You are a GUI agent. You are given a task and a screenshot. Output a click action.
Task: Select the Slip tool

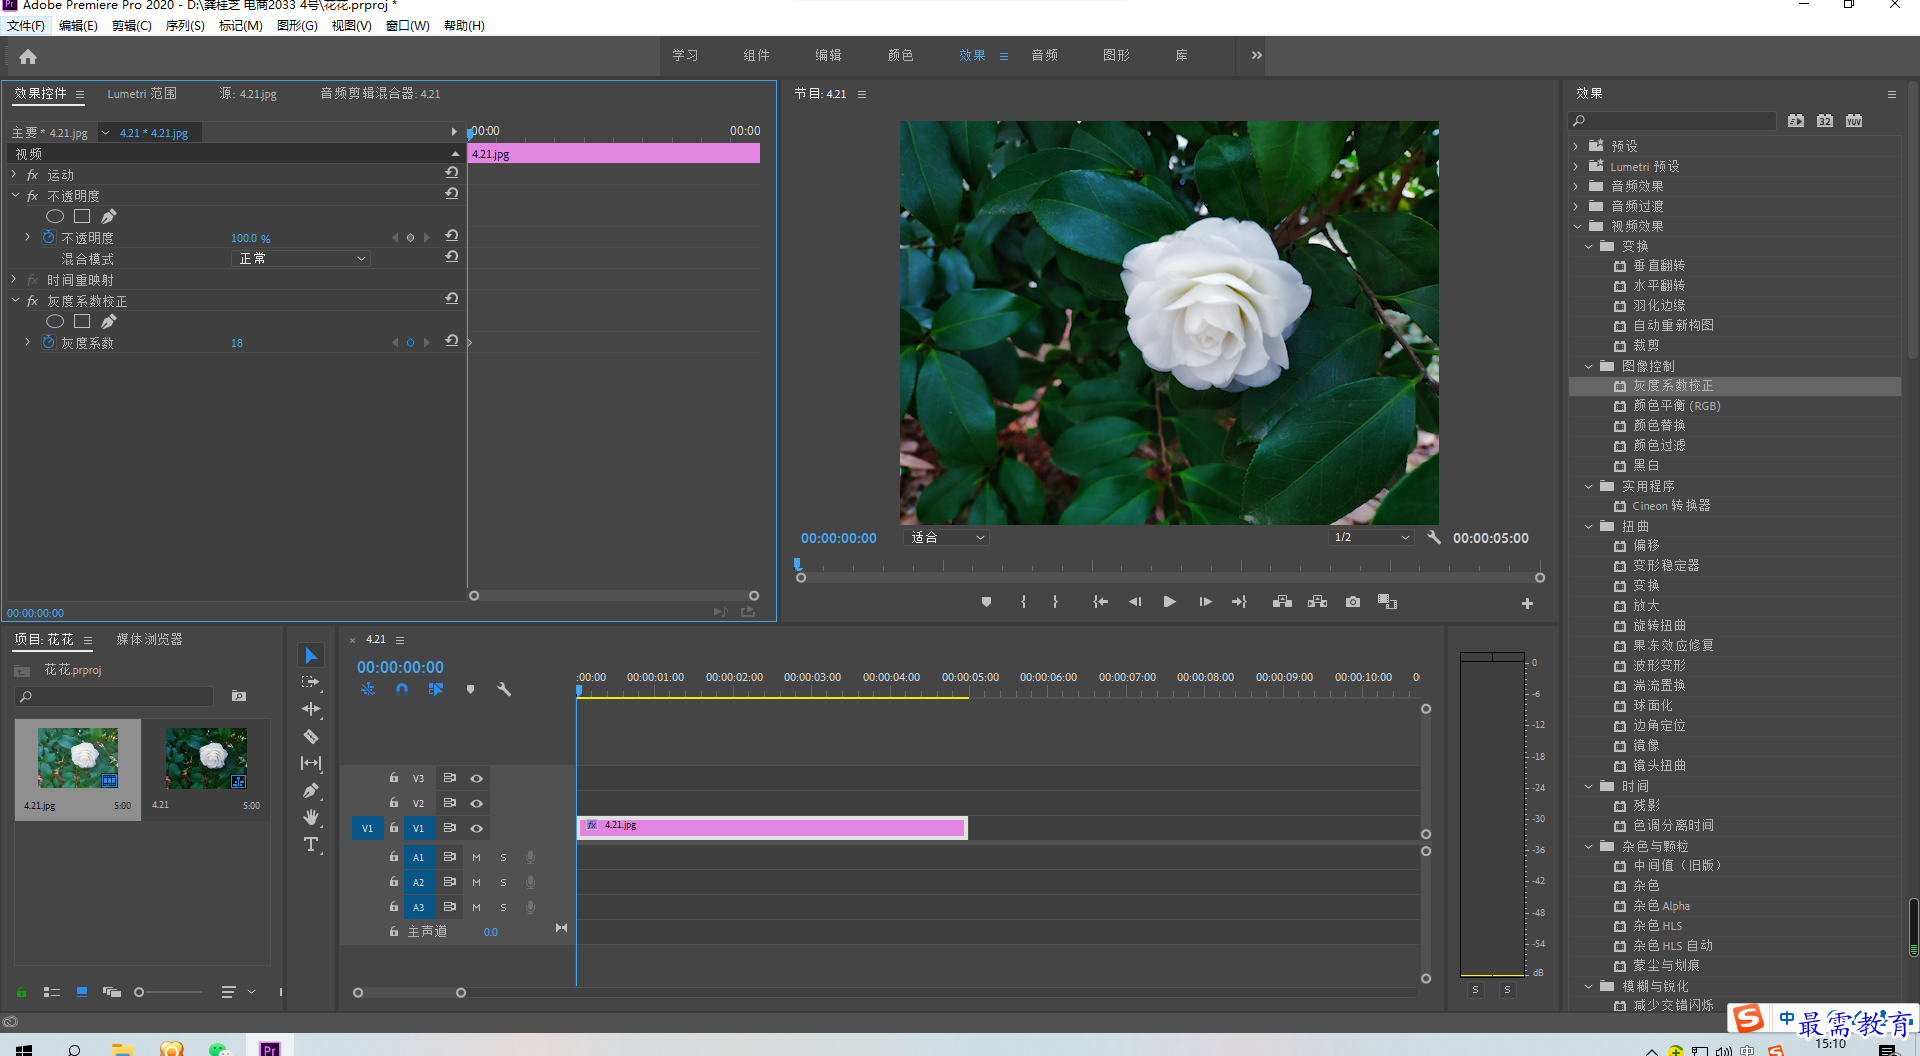pyautogui.click(x=311, y=763)
